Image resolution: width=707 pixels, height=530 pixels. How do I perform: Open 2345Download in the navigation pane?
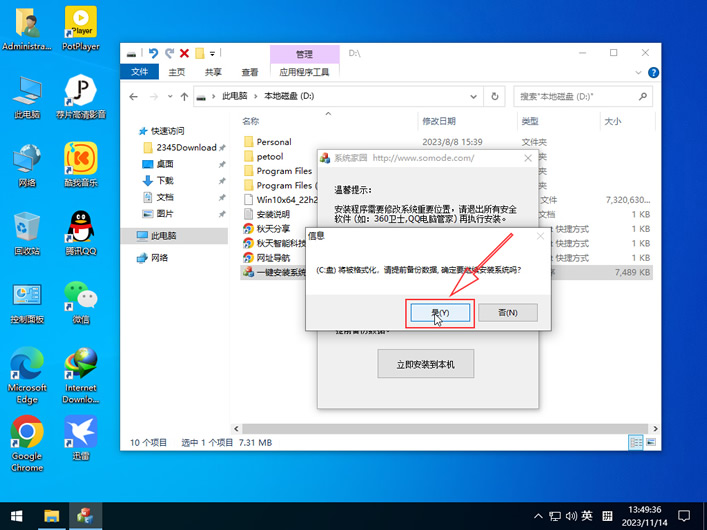(x=186, y=147)
